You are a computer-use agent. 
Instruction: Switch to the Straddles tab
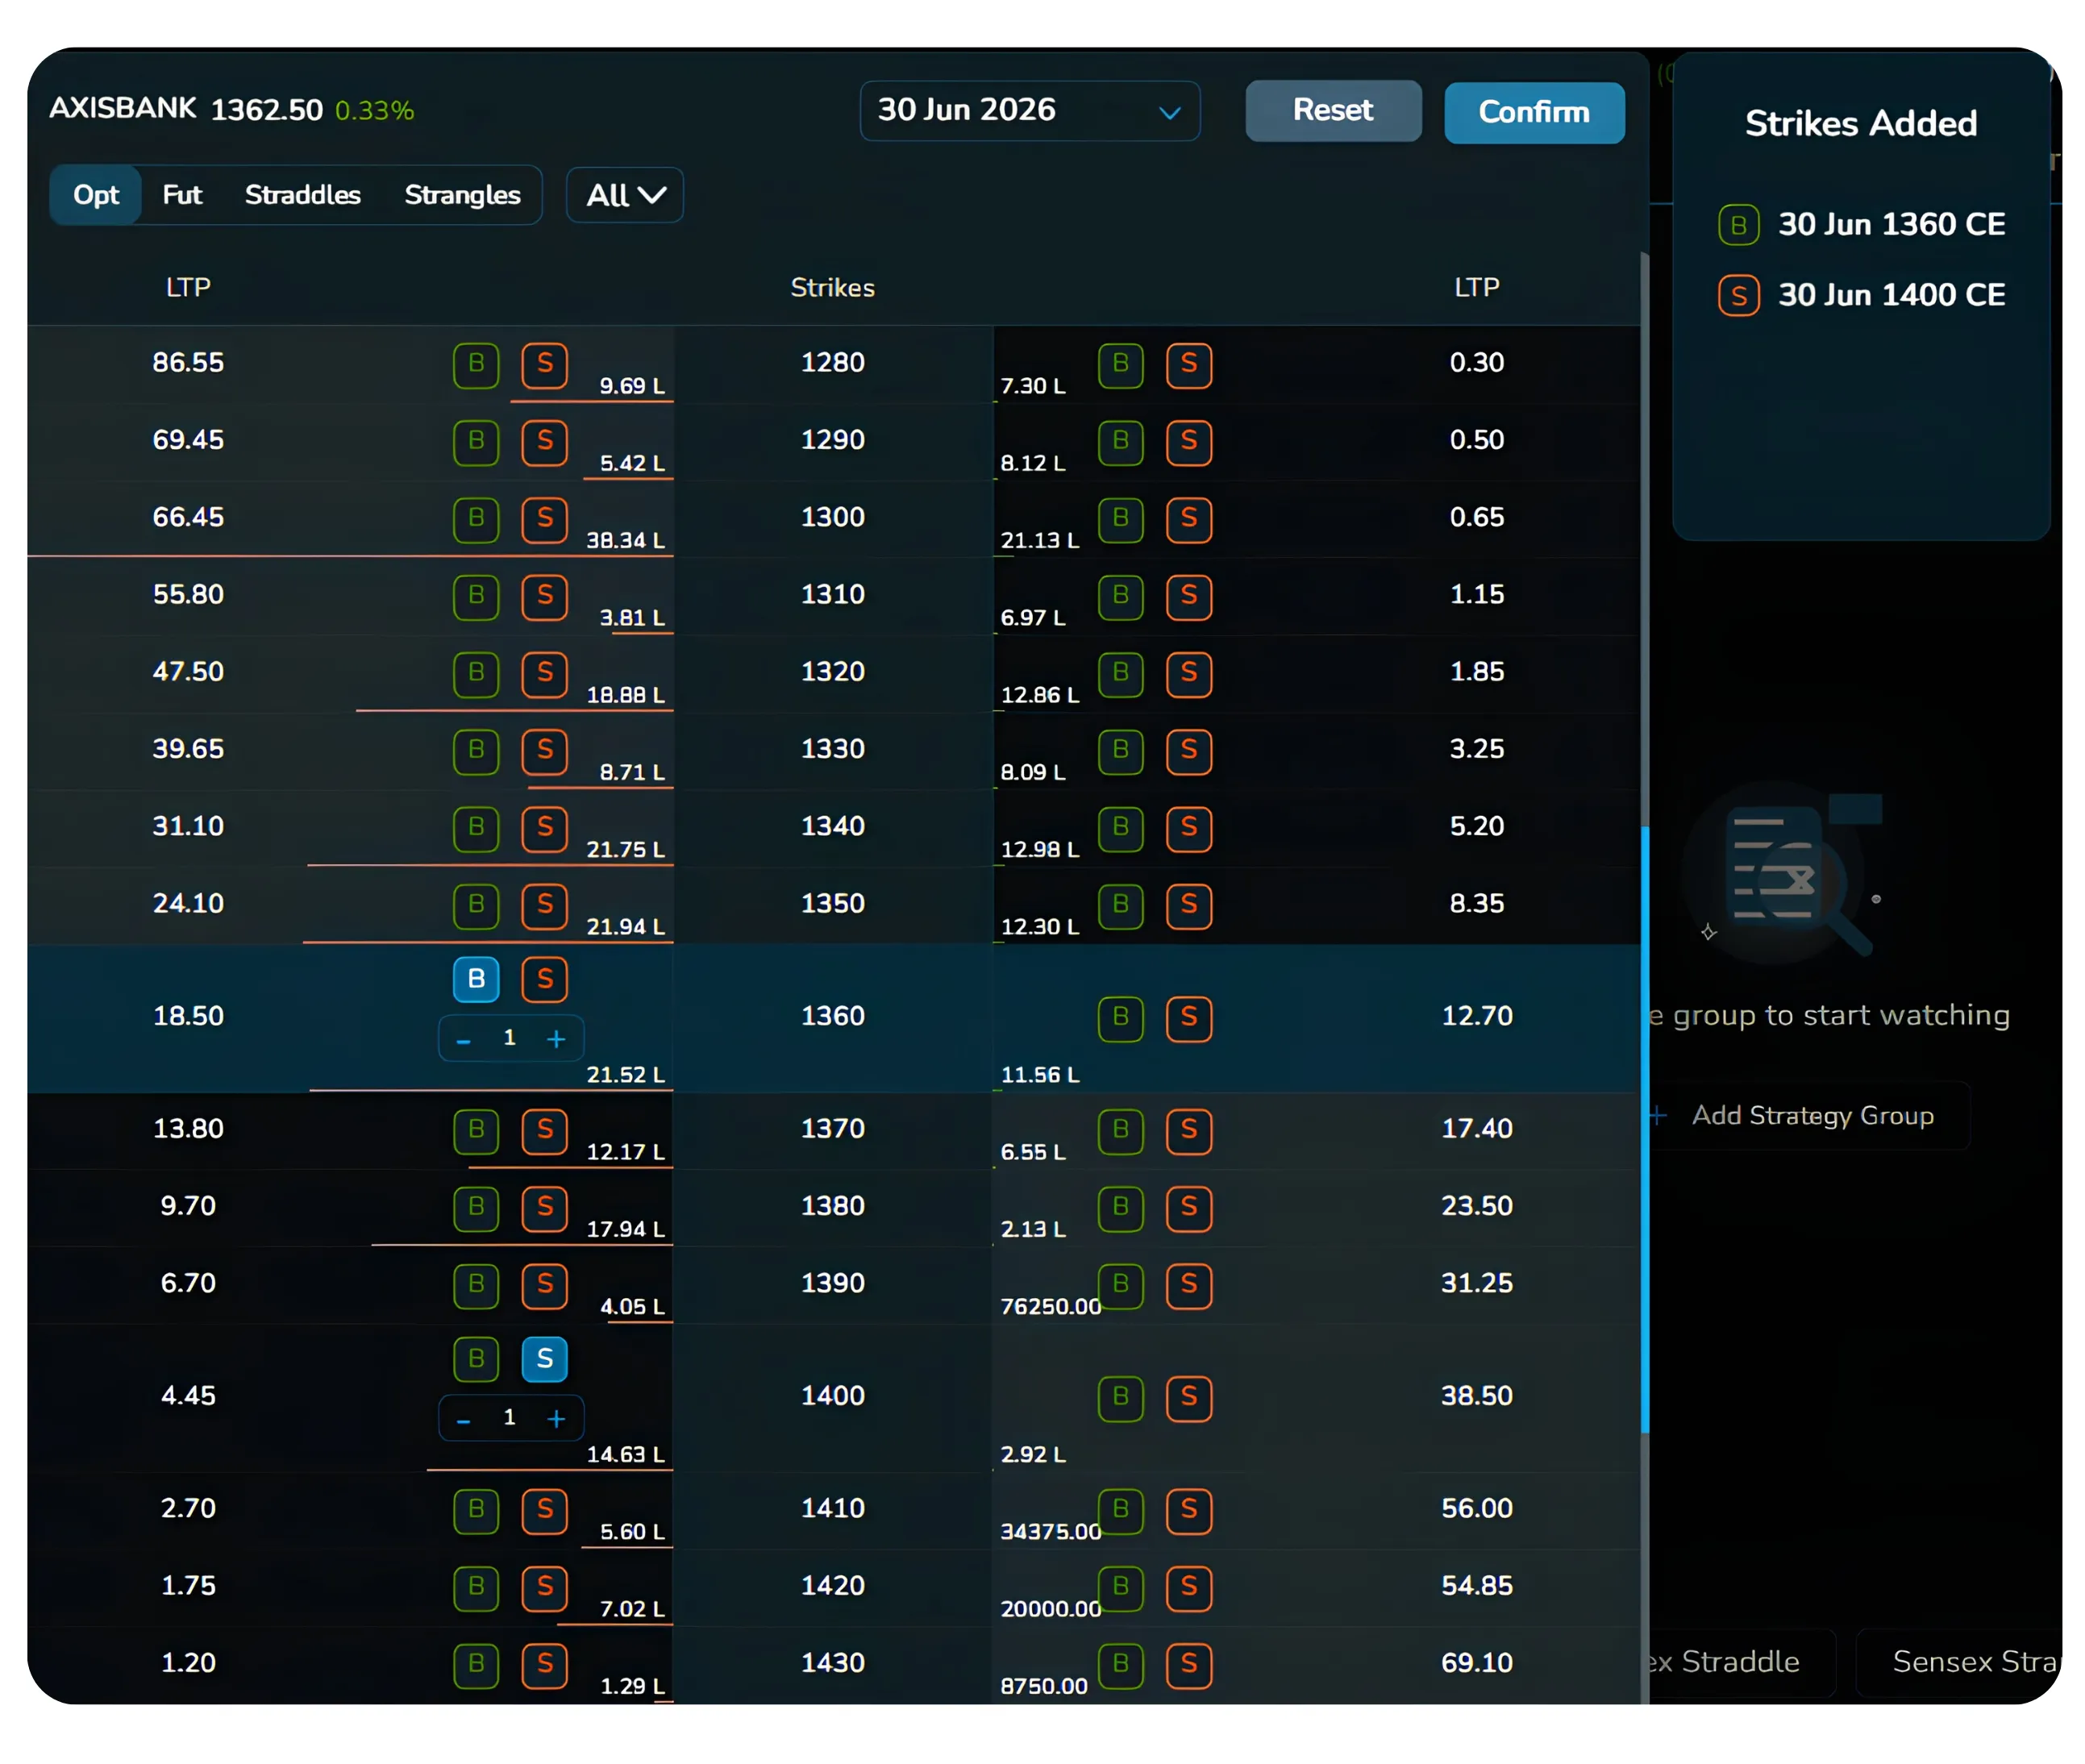pyautogui.click(x=302, y=195)
